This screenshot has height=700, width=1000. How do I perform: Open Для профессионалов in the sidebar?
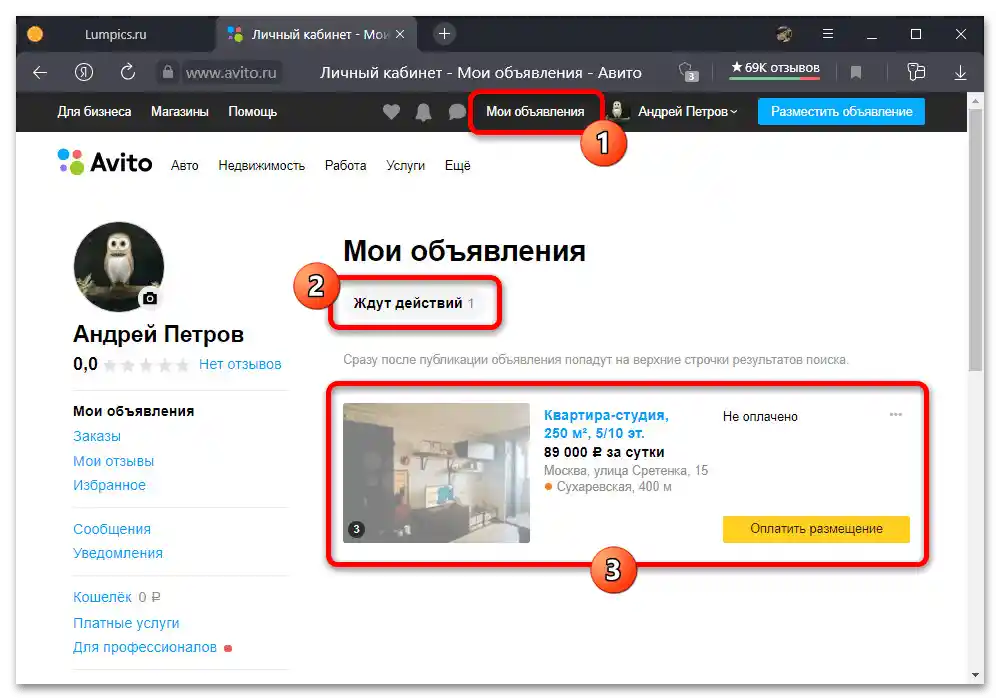pyautogui.click(x=145, y=648)
